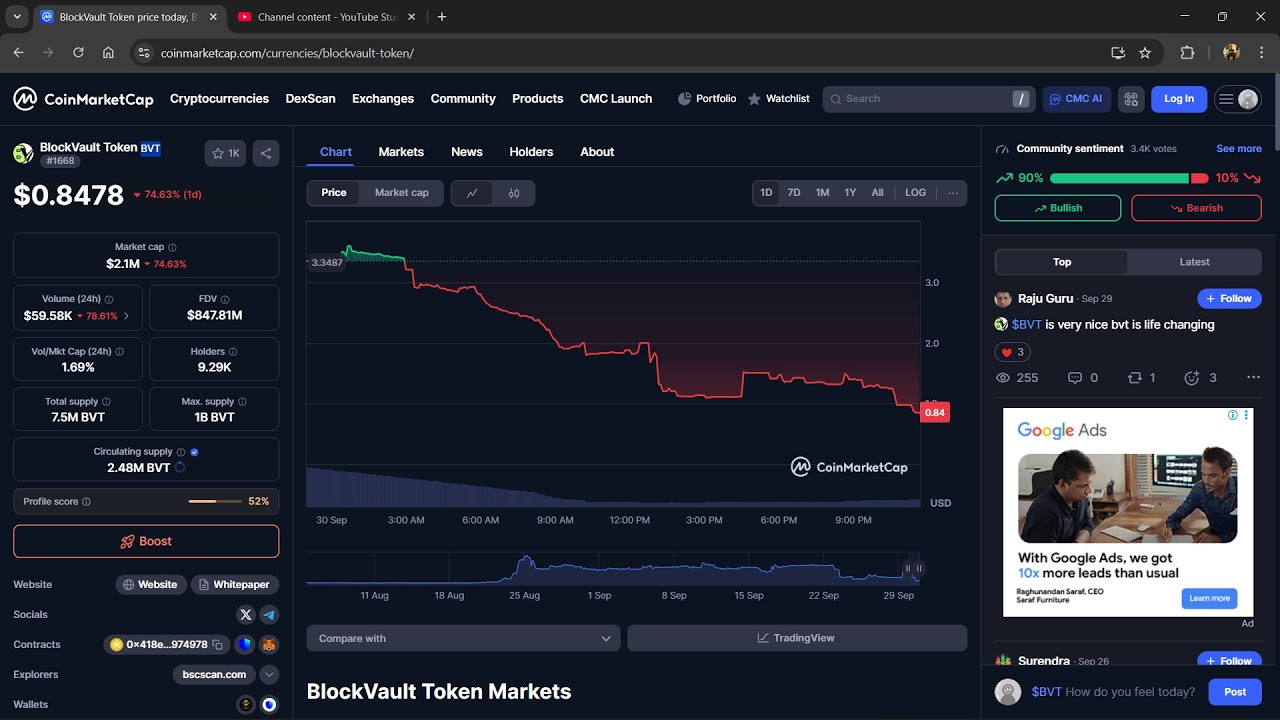Open the Whitepaper link
Viewport: 1280px width, 720px height.
(235, 585)
